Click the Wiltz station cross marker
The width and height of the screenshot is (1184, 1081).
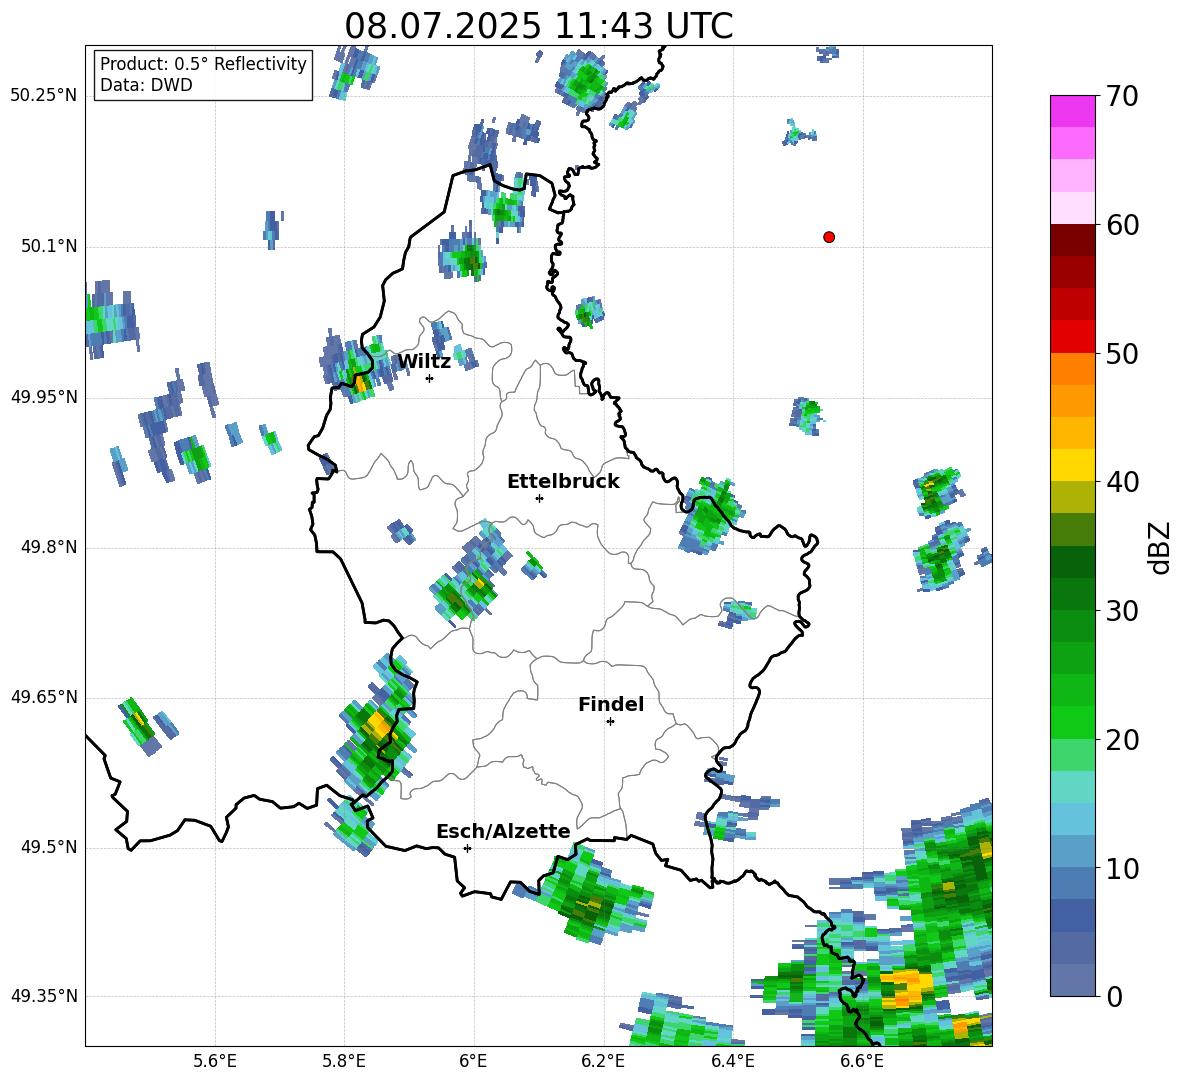[430, 378]
